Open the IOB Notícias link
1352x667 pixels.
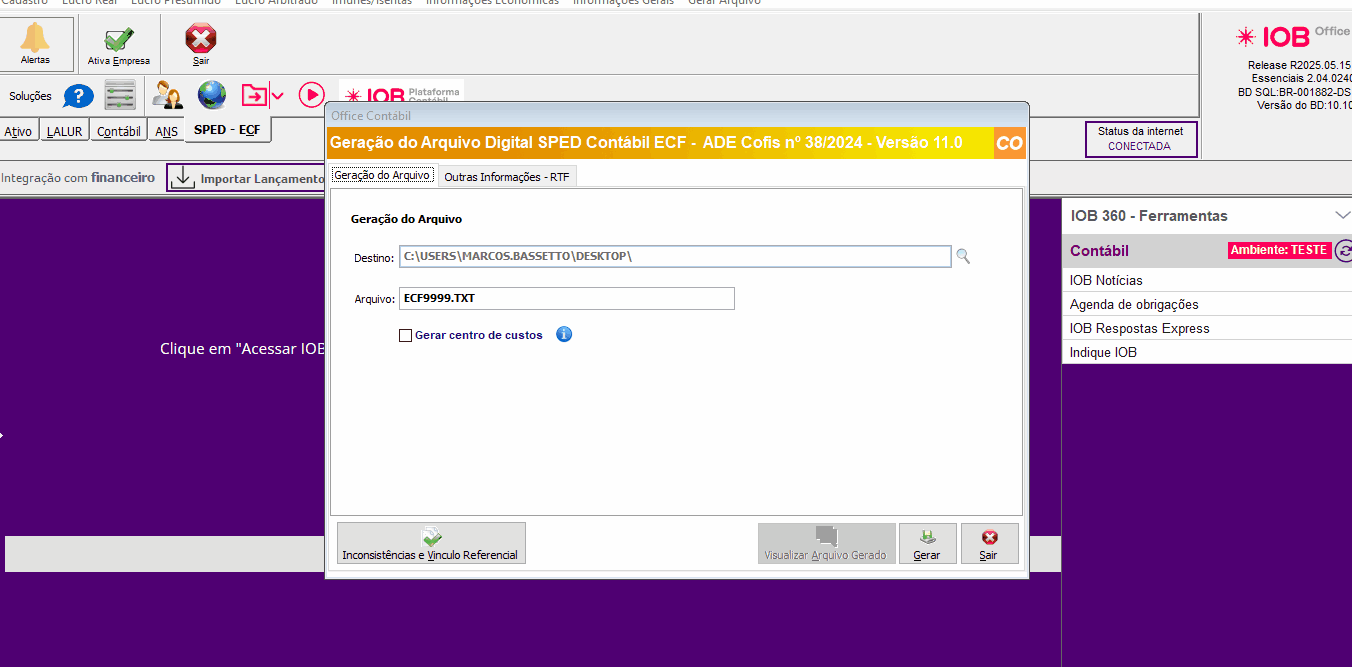coord(1106,280)
